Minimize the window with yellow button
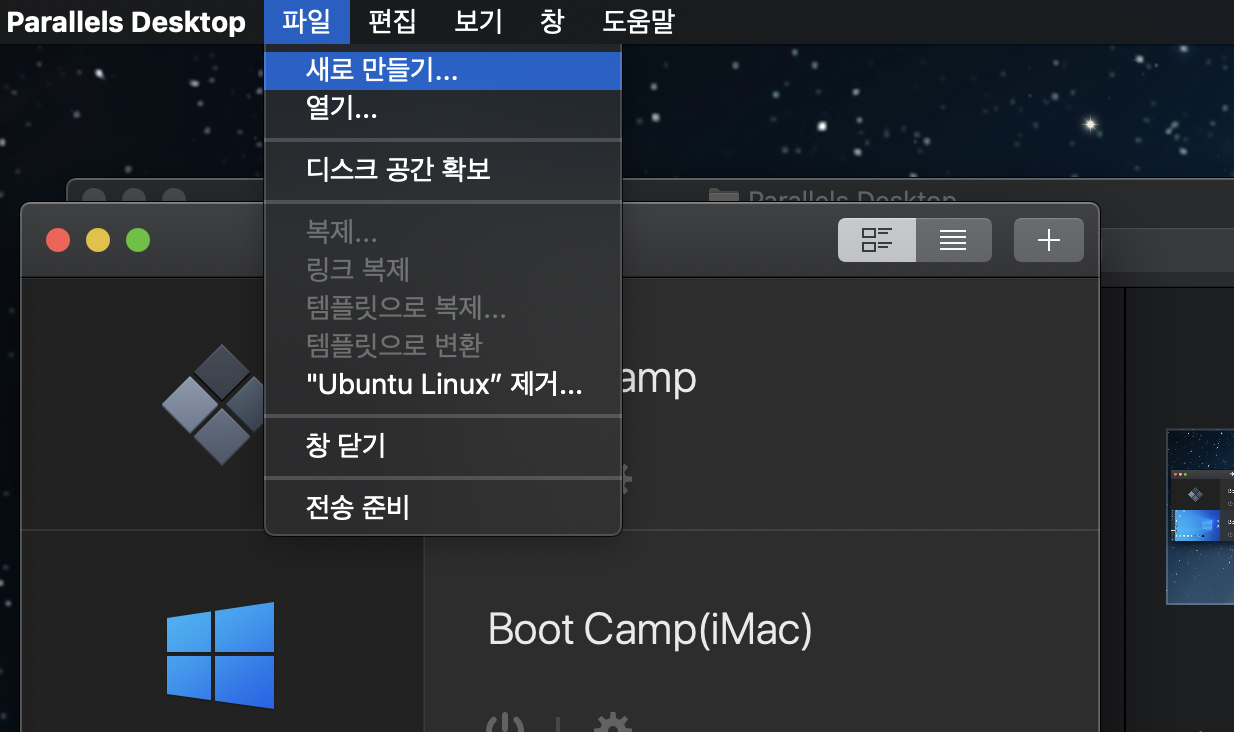The image size is (1234, 732). (98, 240)
